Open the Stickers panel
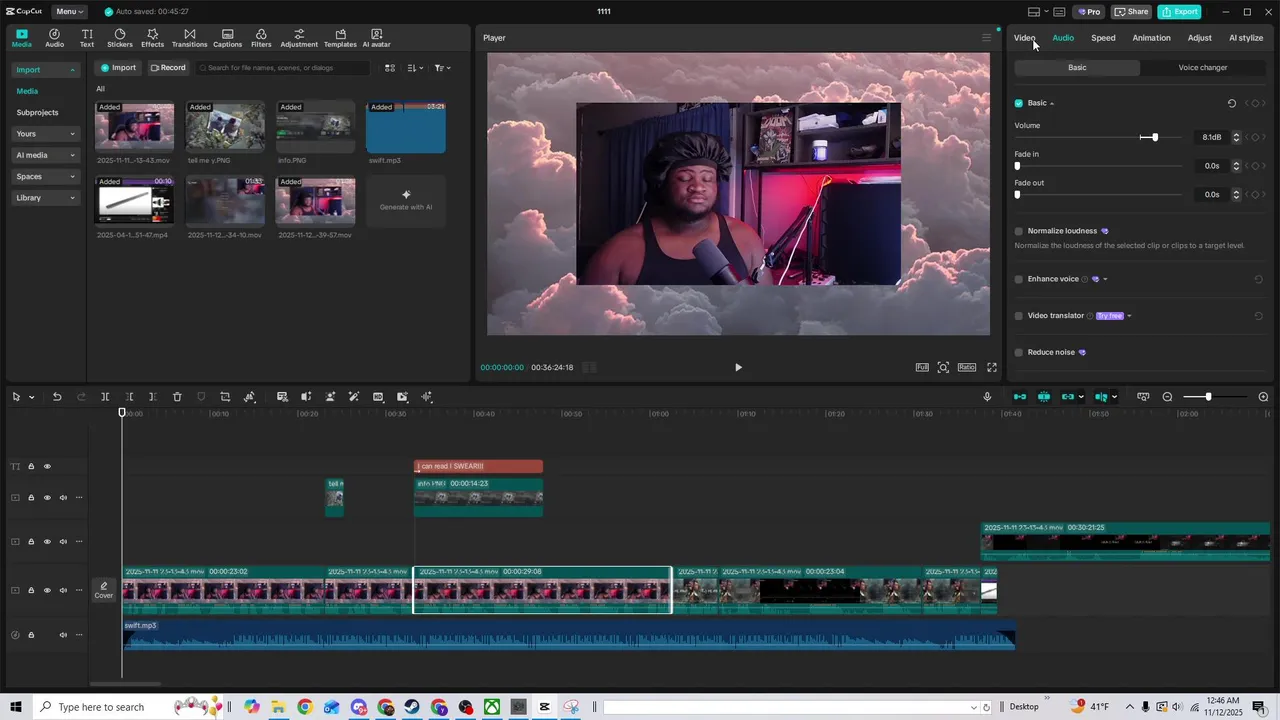The width and height of the screenshot is (1280, 720). pyautogui.click(x=120, y=38)
